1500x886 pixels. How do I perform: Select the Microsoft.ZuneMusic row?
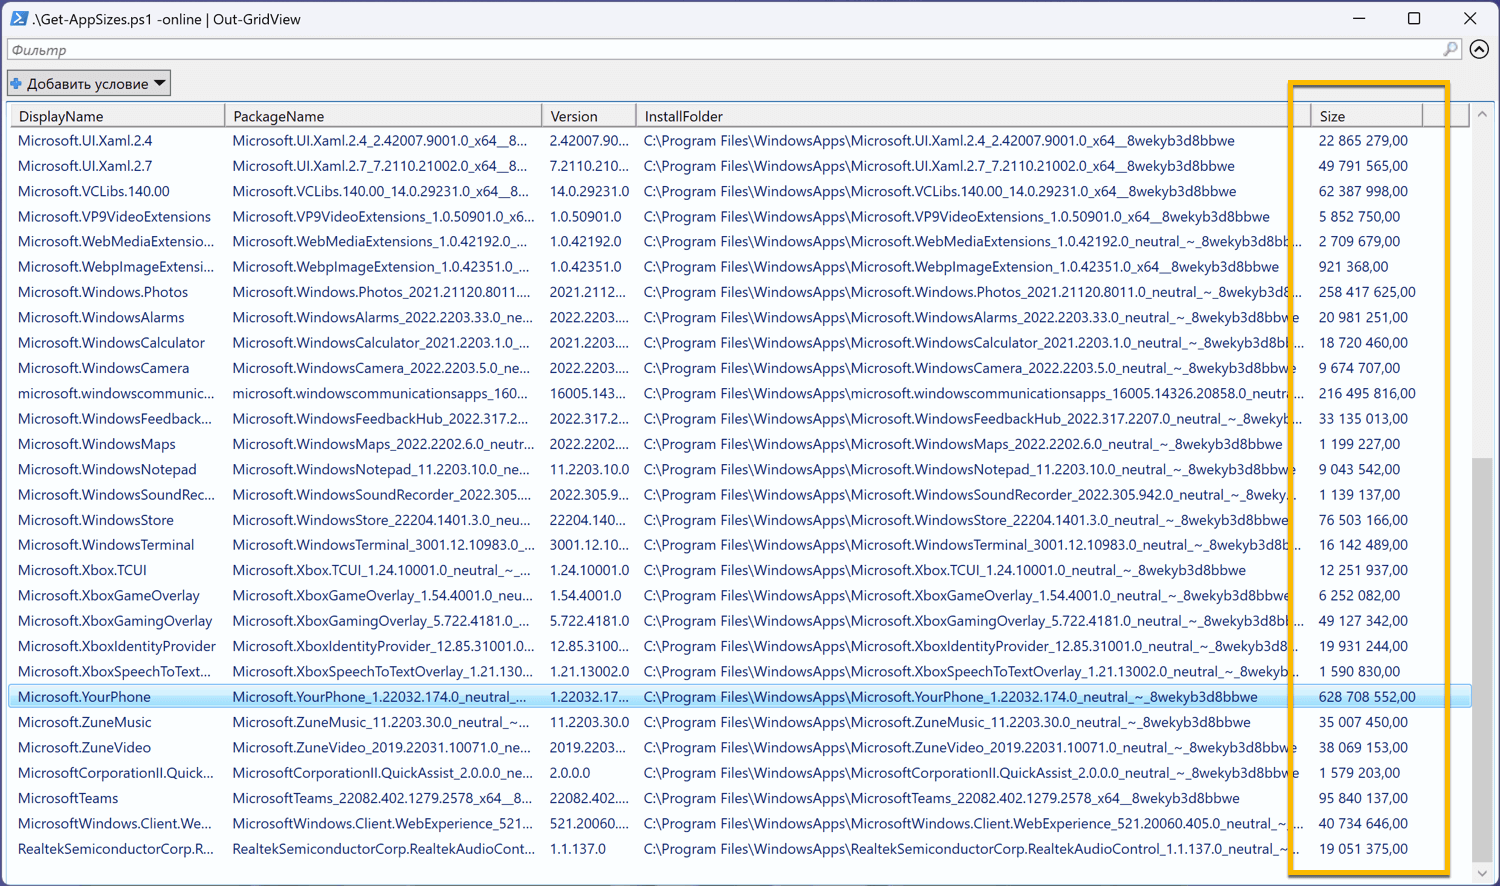[740, 722]
